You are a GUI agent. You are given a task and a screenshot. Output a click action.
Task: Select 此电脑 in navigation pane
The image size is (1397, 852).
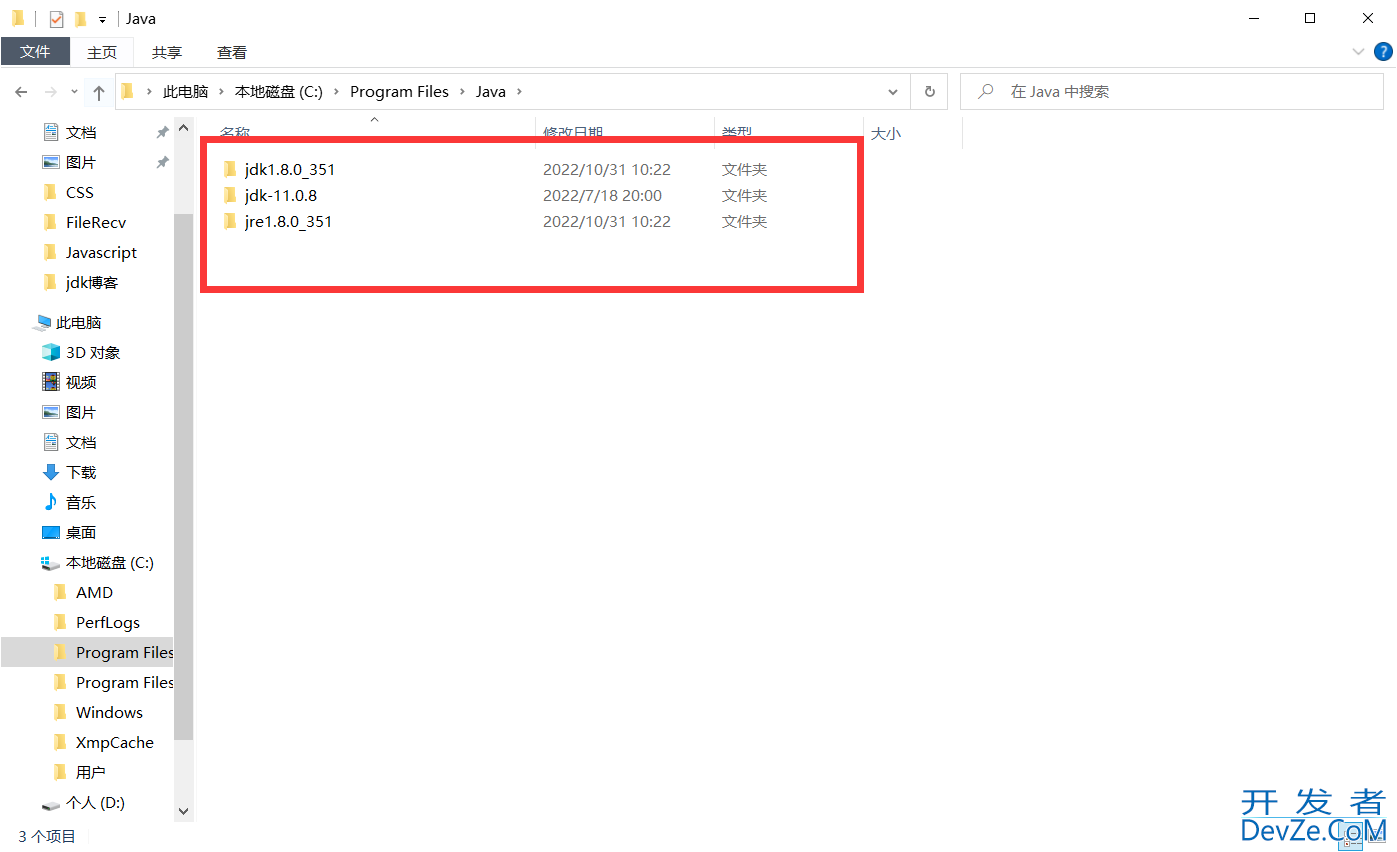79,322
